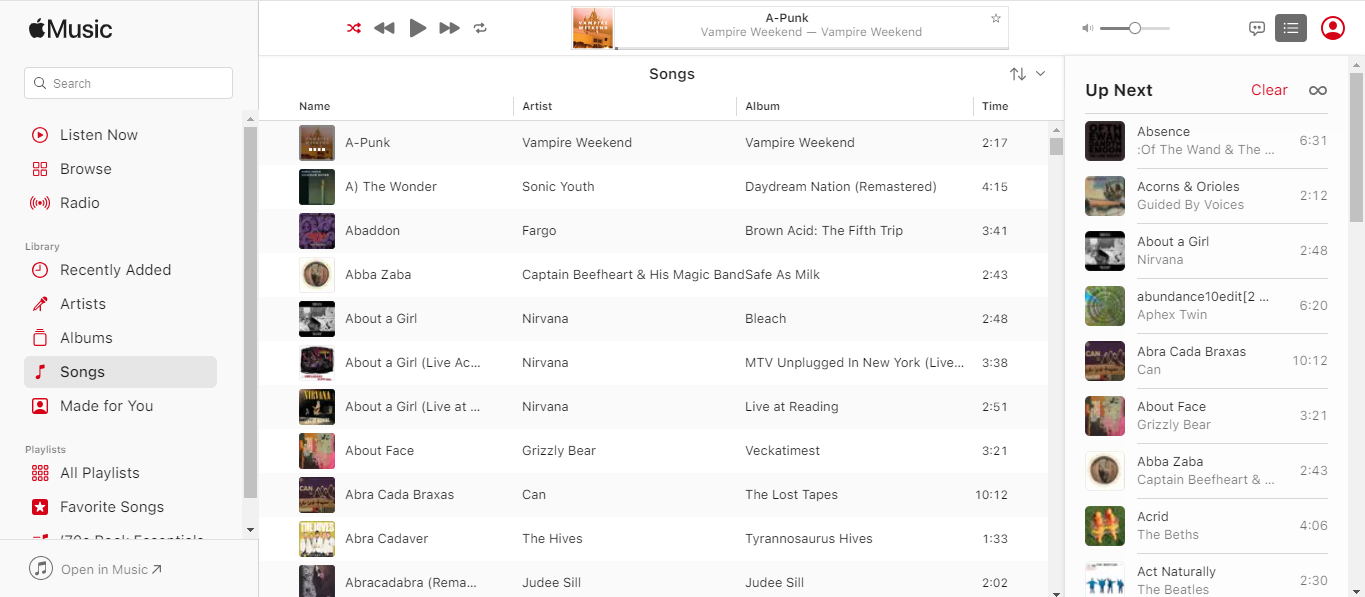Expand the songs sort chevron dropdown
The width and height of the screenshot is (1365, 597).
coord(1040,74)
